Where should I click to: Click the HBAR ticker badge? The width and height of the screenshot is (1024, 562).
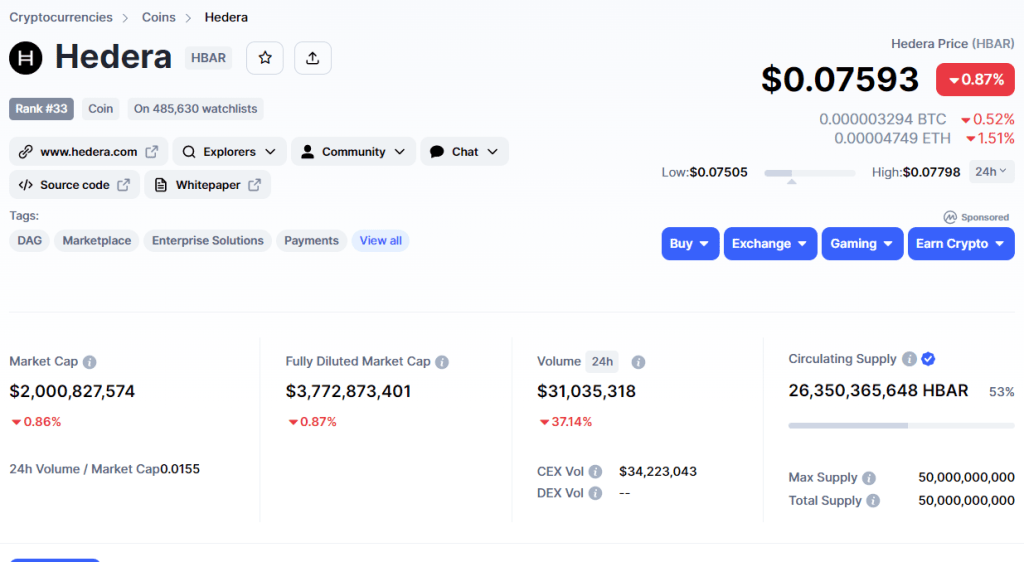point(208,57)
